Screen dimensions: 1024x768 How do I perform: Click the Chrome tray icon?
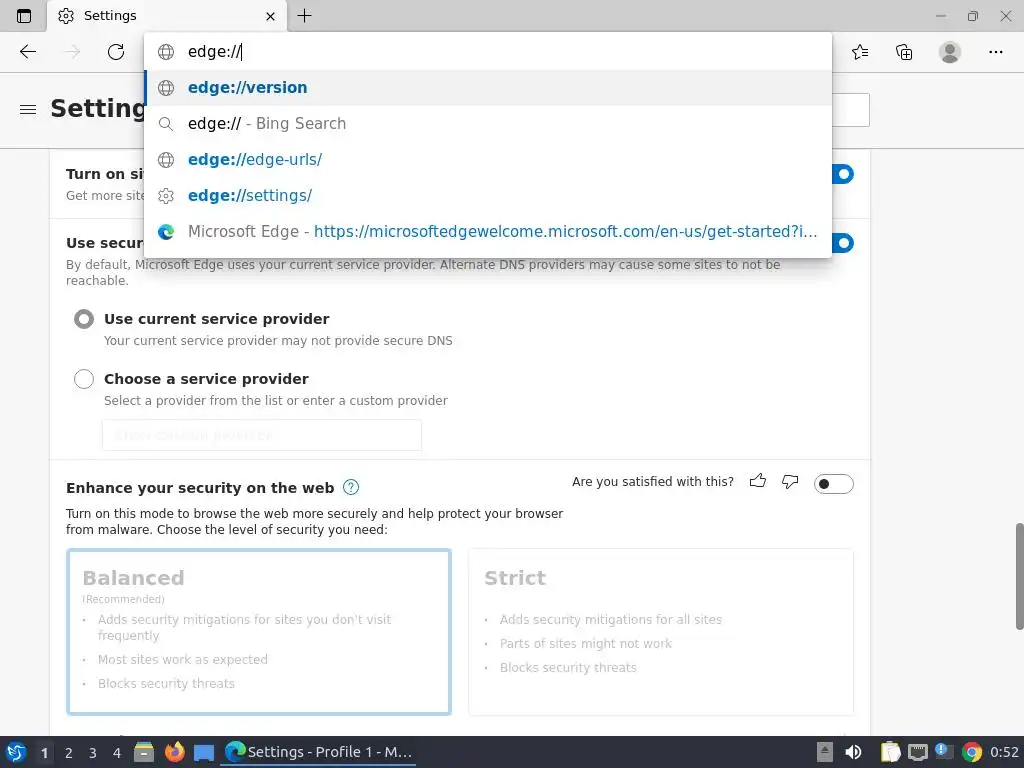pos(972,752)
